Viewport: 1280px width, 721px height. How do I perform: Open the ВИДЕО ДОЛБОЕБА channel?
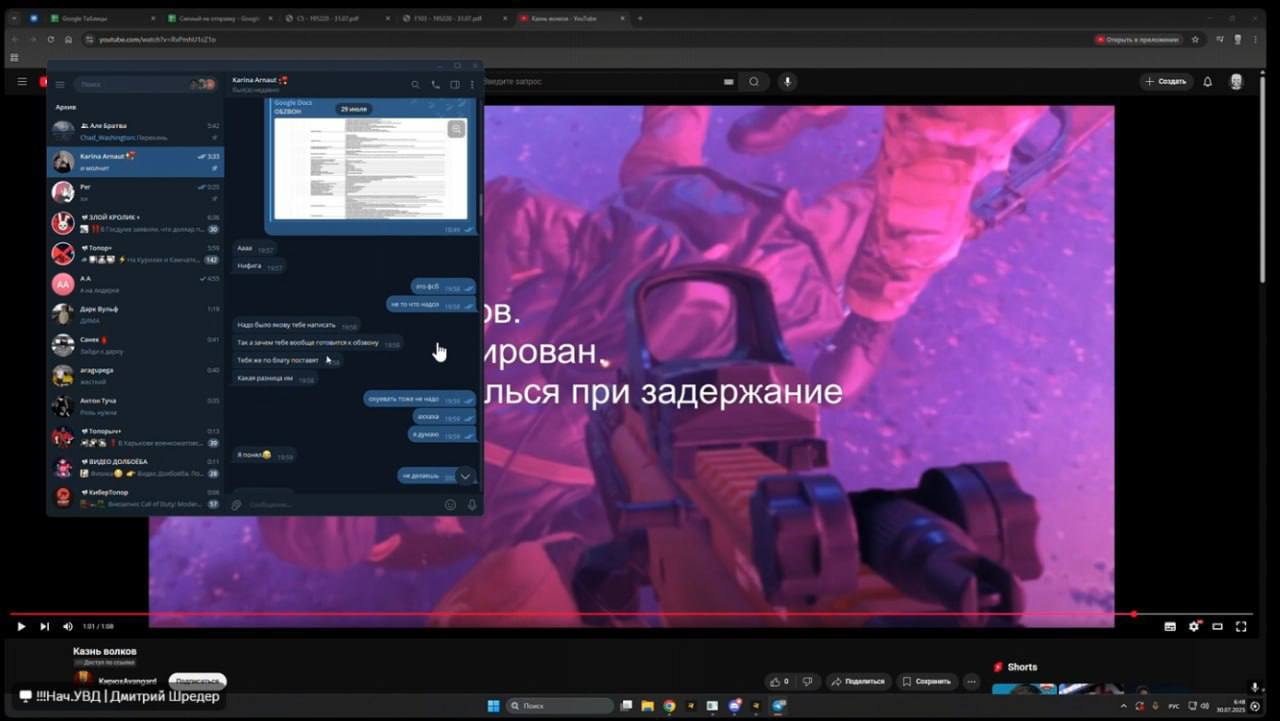click(135, 467)
